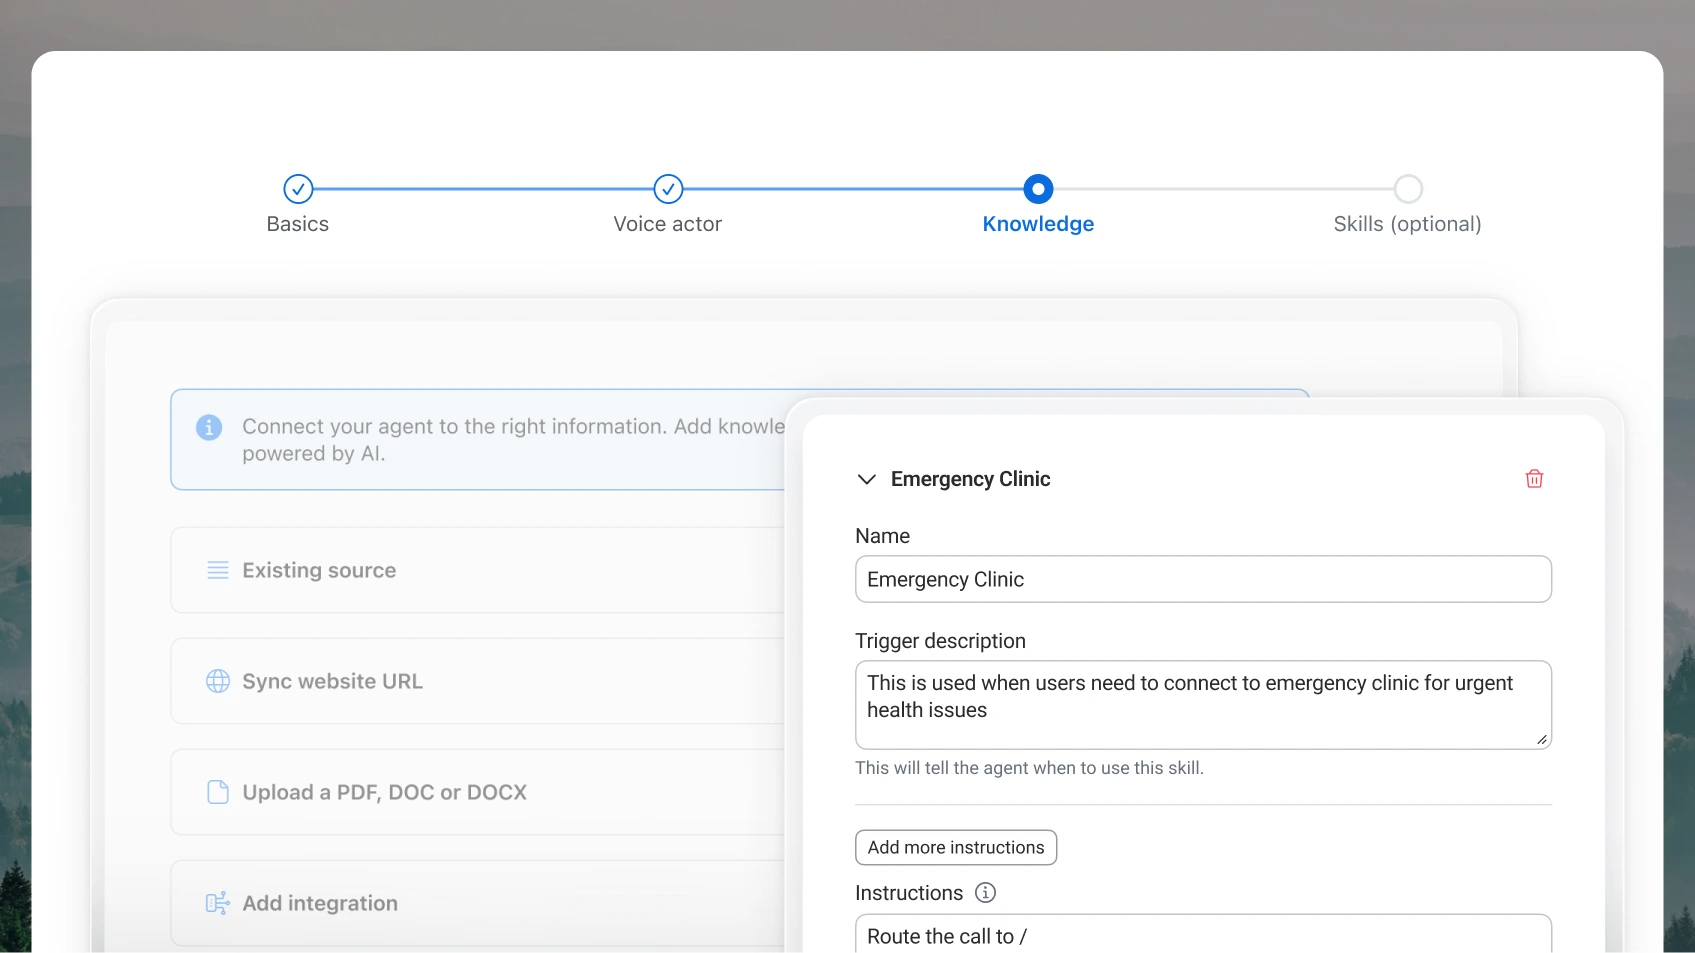
Task: Click the blue info icon in banner
Action: (209, 427)
